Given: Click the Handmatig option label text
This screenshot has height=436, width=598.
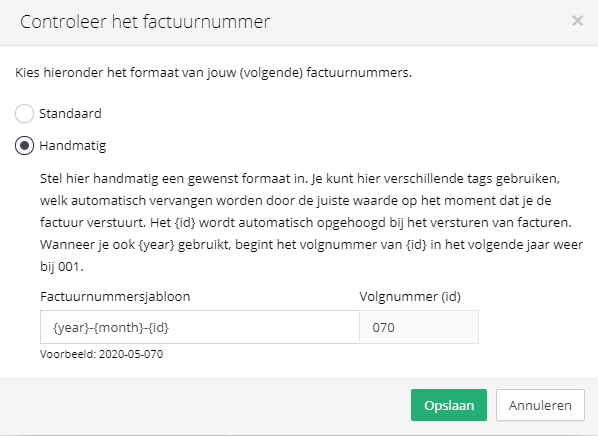Looking at the screenshot, I should (x=72, y=146).
